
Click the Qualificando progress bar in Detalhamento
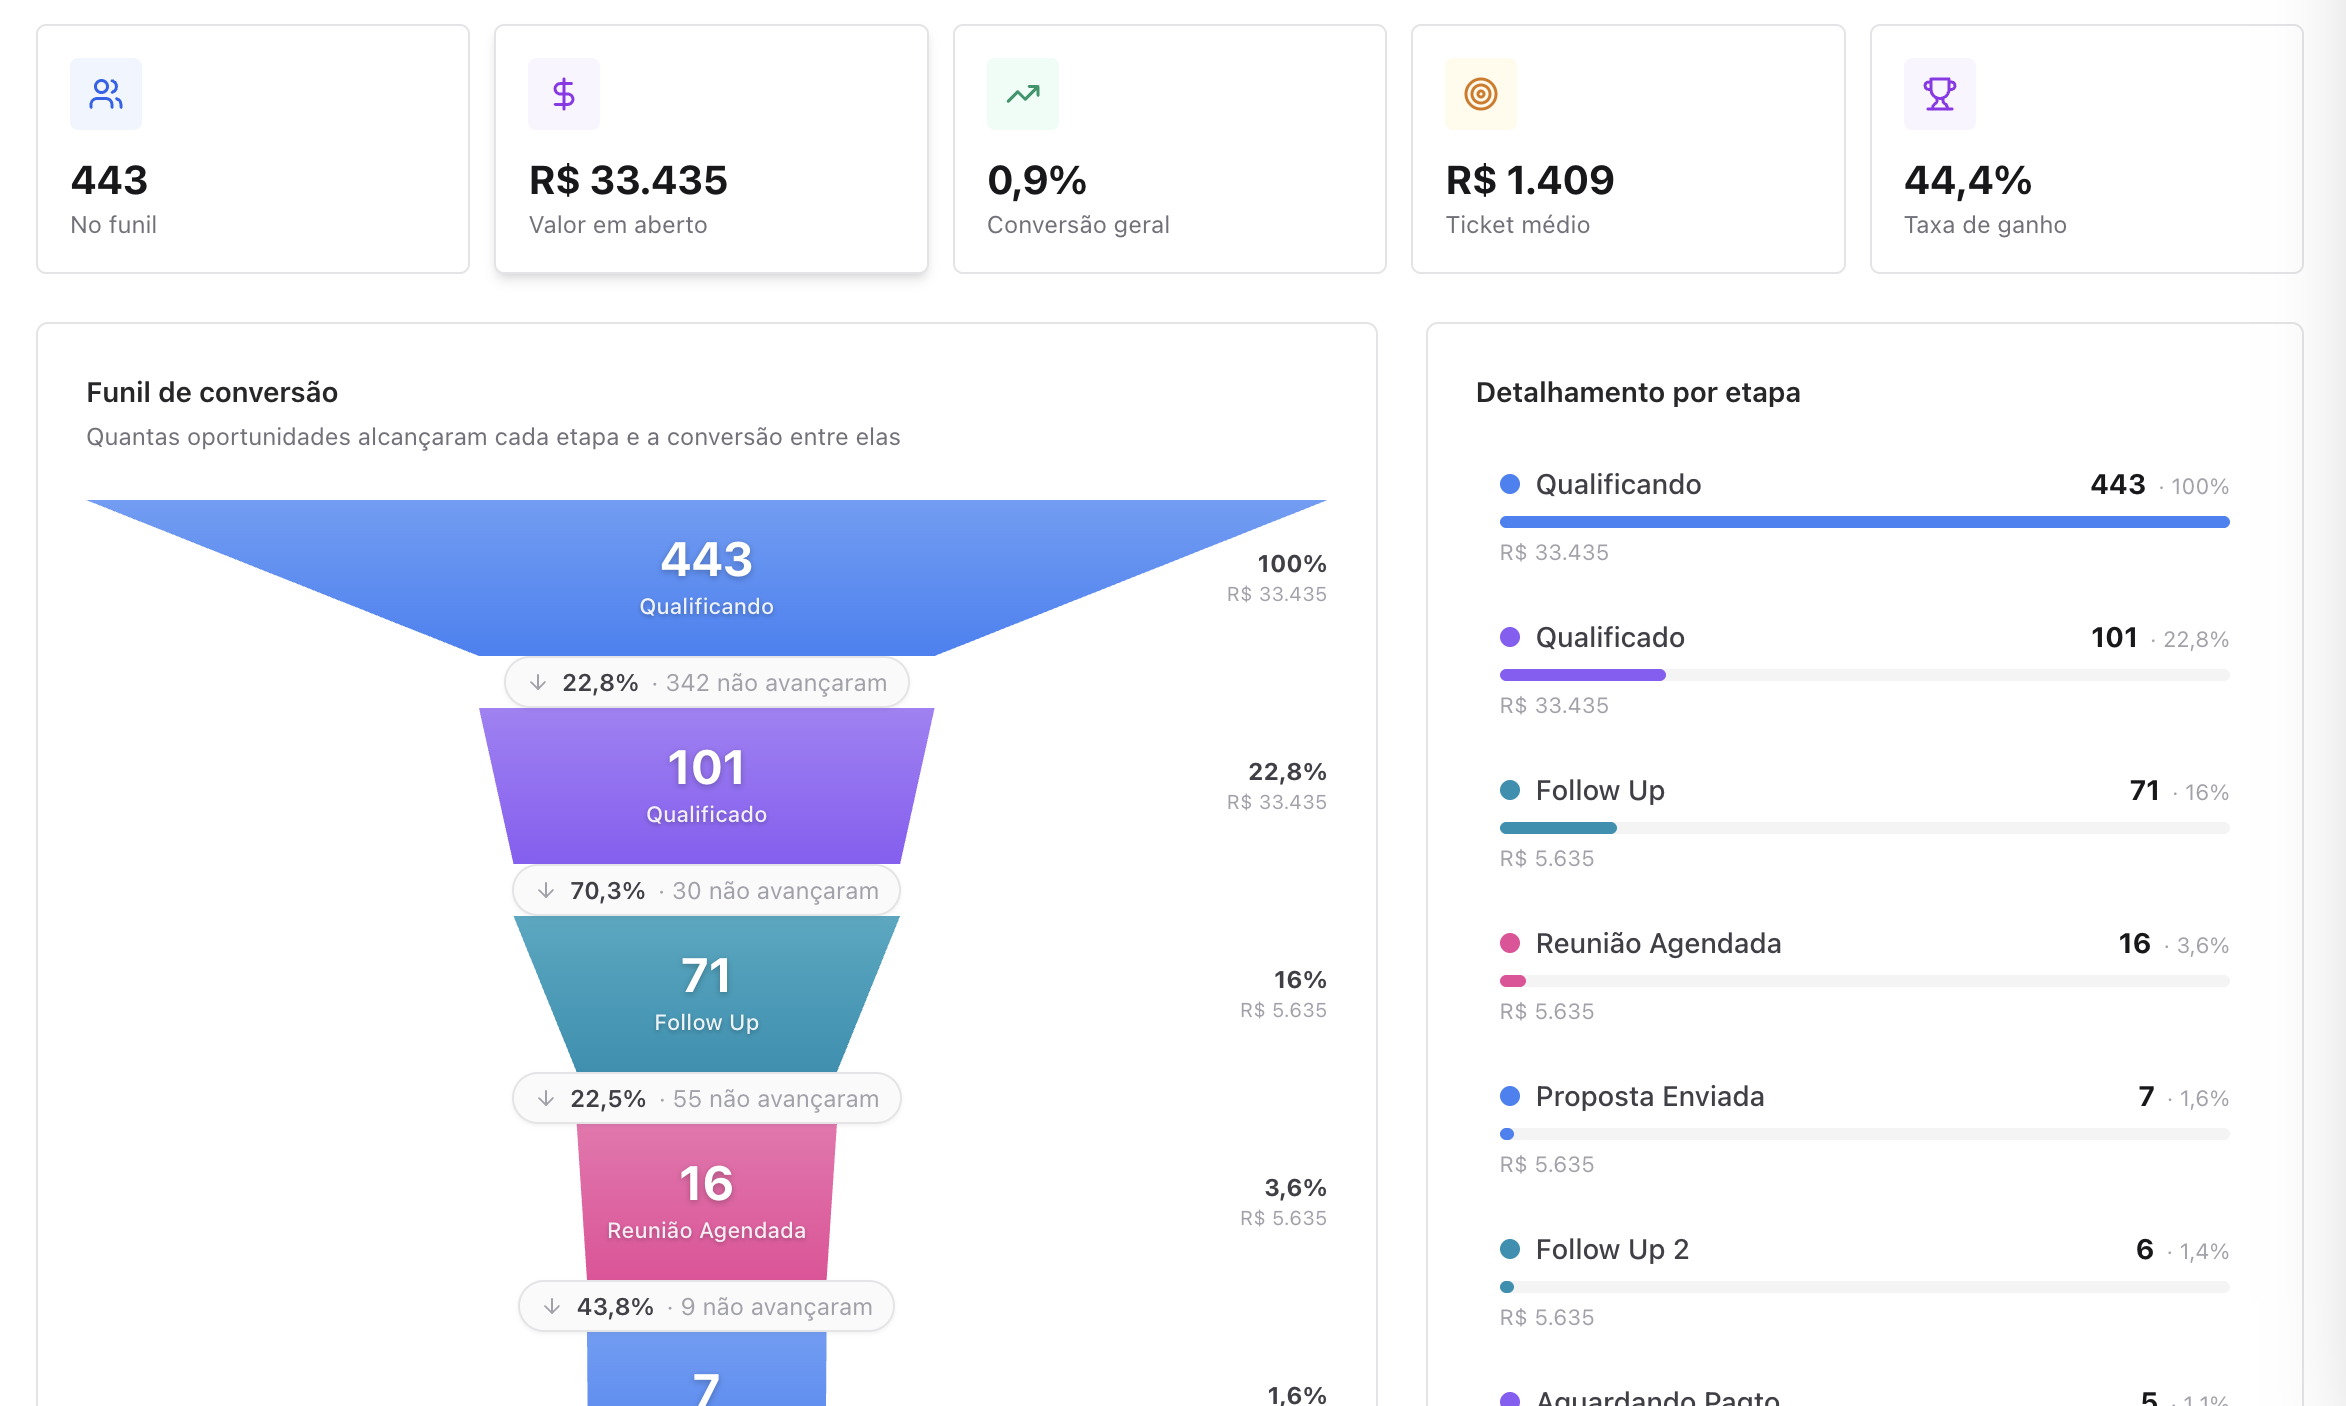click(1865, 522)
